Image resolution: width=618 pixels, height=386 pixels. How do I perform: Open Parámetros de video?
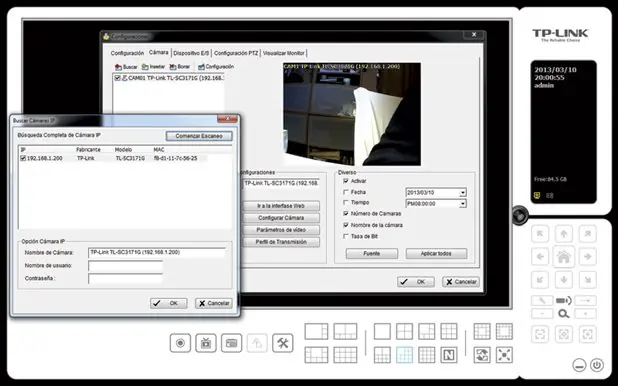point(281,230)
